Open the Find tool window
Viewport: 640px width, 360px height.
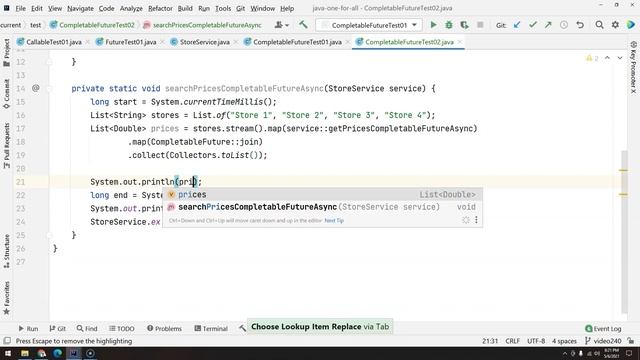(87, 329)
